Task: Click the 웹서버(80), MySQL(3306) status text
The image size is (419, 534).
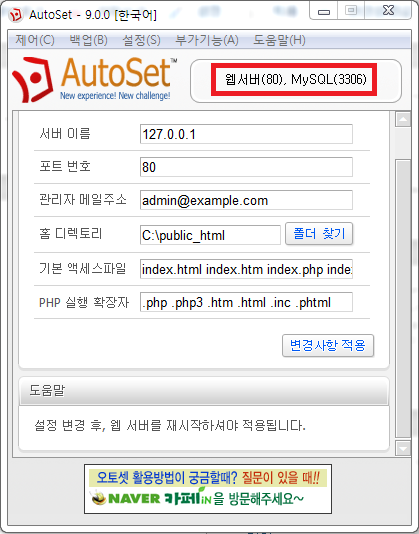Action: (295, 80)
